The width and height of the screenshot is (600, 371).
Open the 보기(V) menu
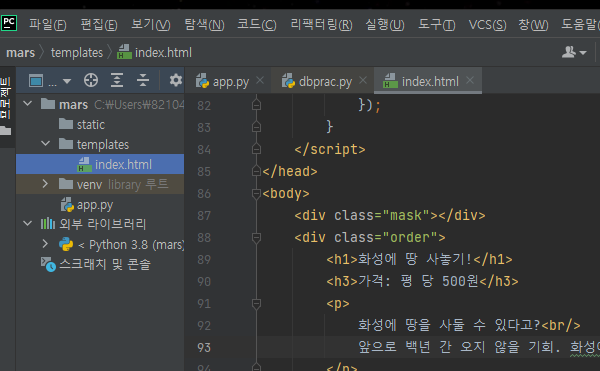pyautogui.click(x=151, y=24)
